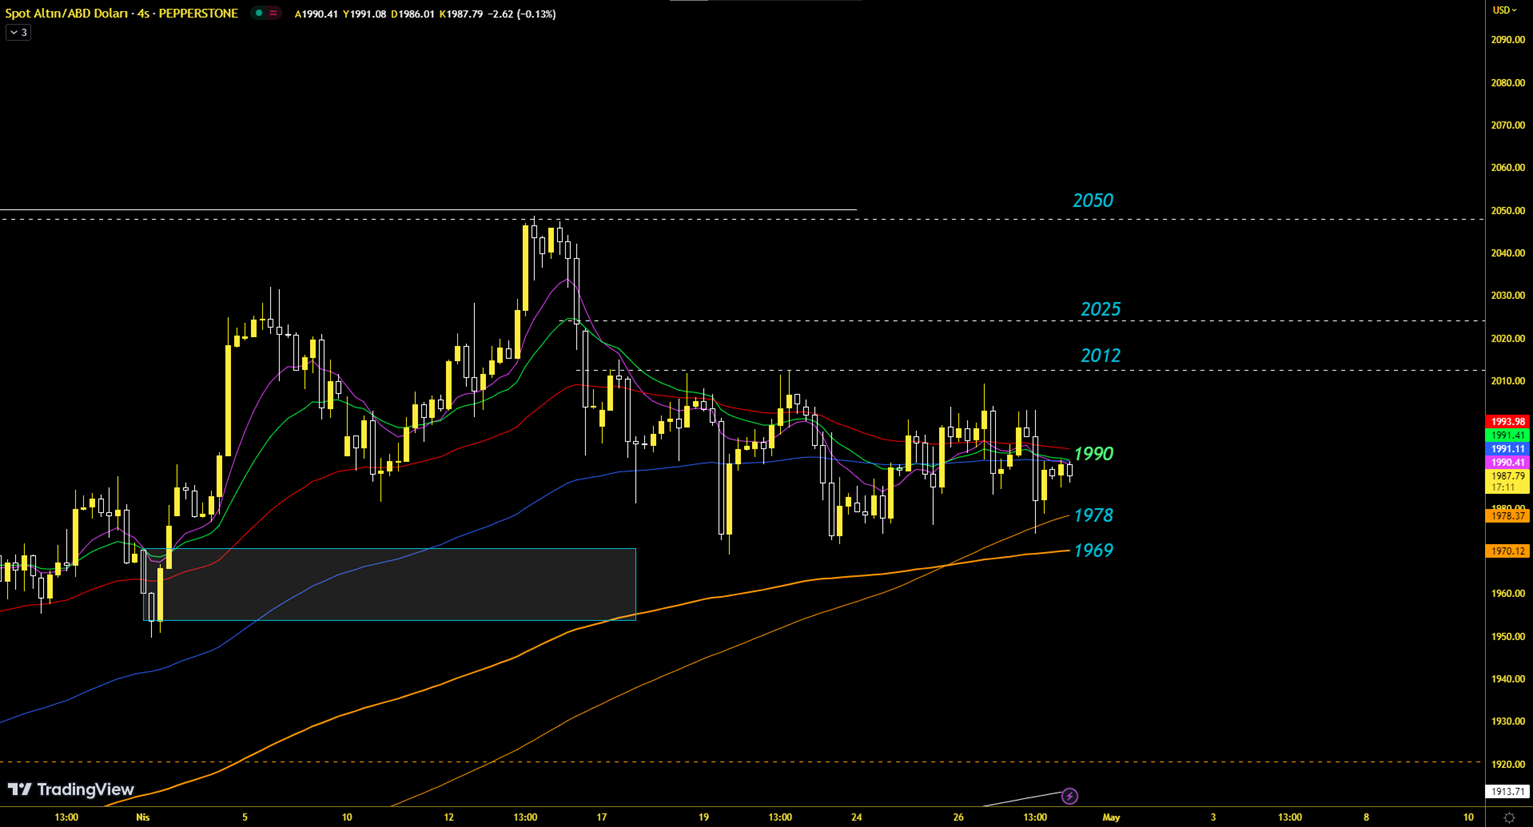The height and width of the screenshot is (827, 1533).
Task: Select the green 1990 text label
Action: click(1092, 454)
